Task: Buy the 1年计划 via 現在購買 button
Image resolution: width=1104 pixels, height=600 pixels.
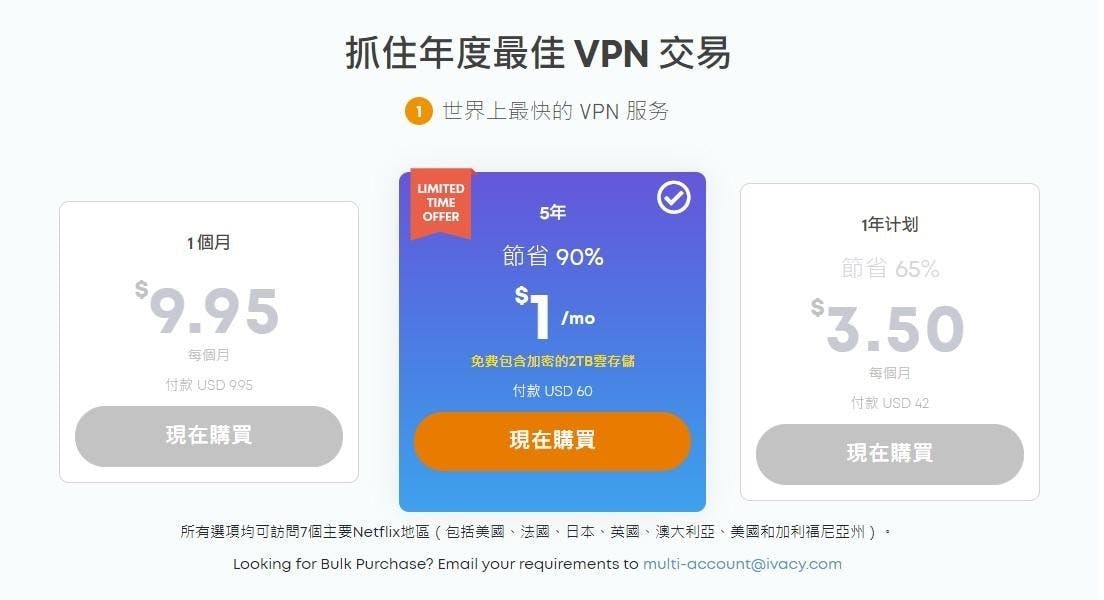Action: click(x=889, y=454)
